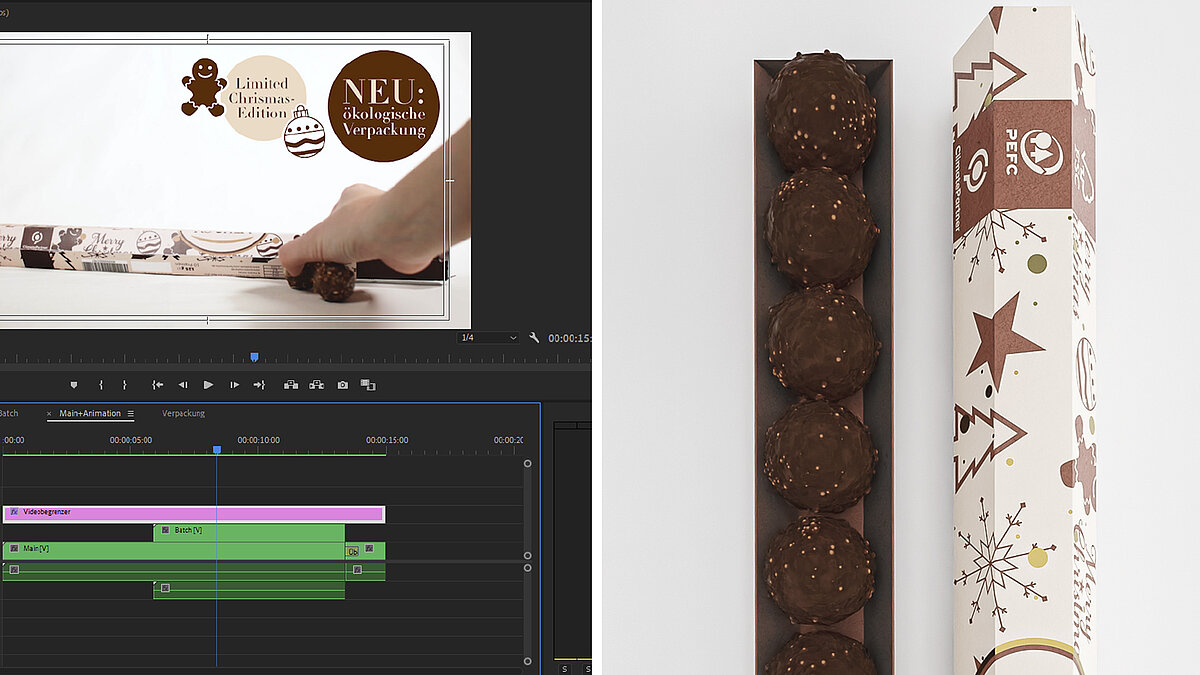Step forward one frame

tap(234, 385)
